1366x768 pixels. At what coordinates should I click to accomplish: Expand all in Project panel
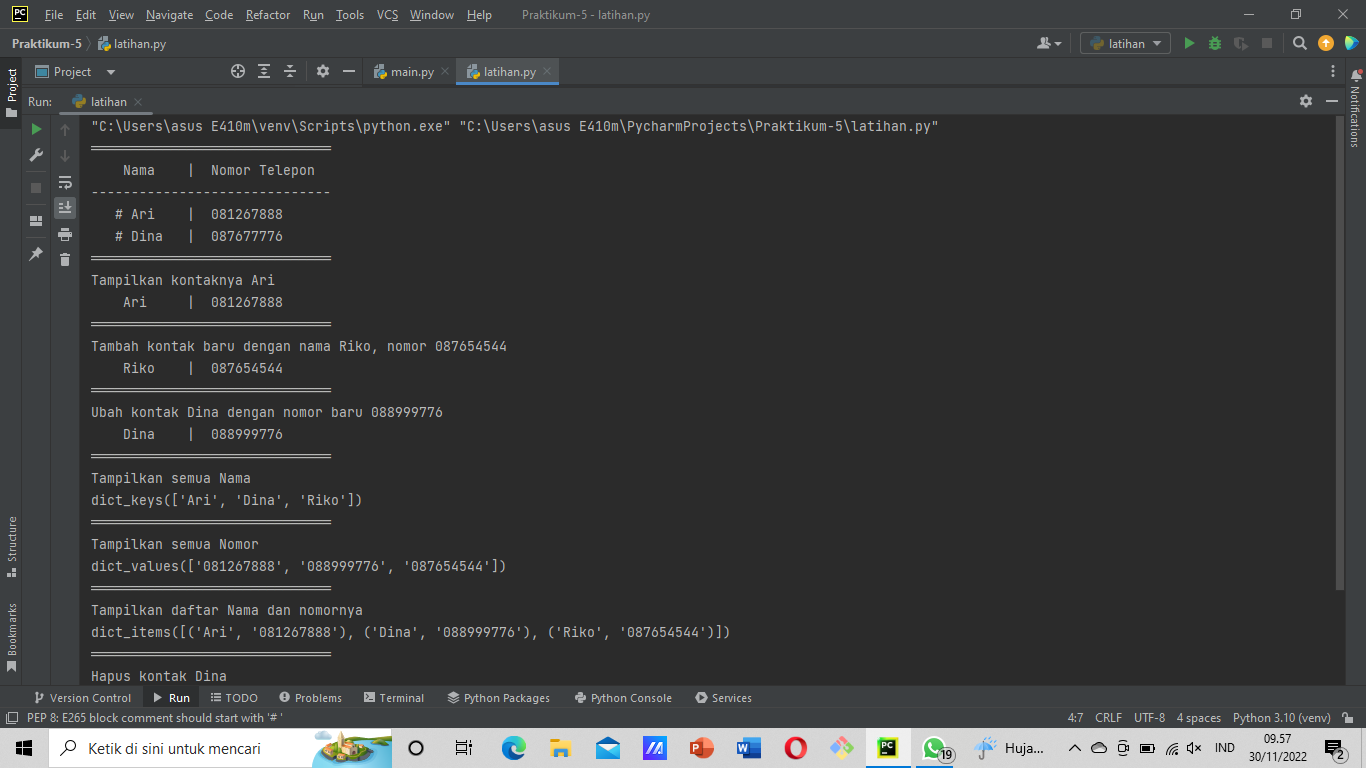[264, 71]
